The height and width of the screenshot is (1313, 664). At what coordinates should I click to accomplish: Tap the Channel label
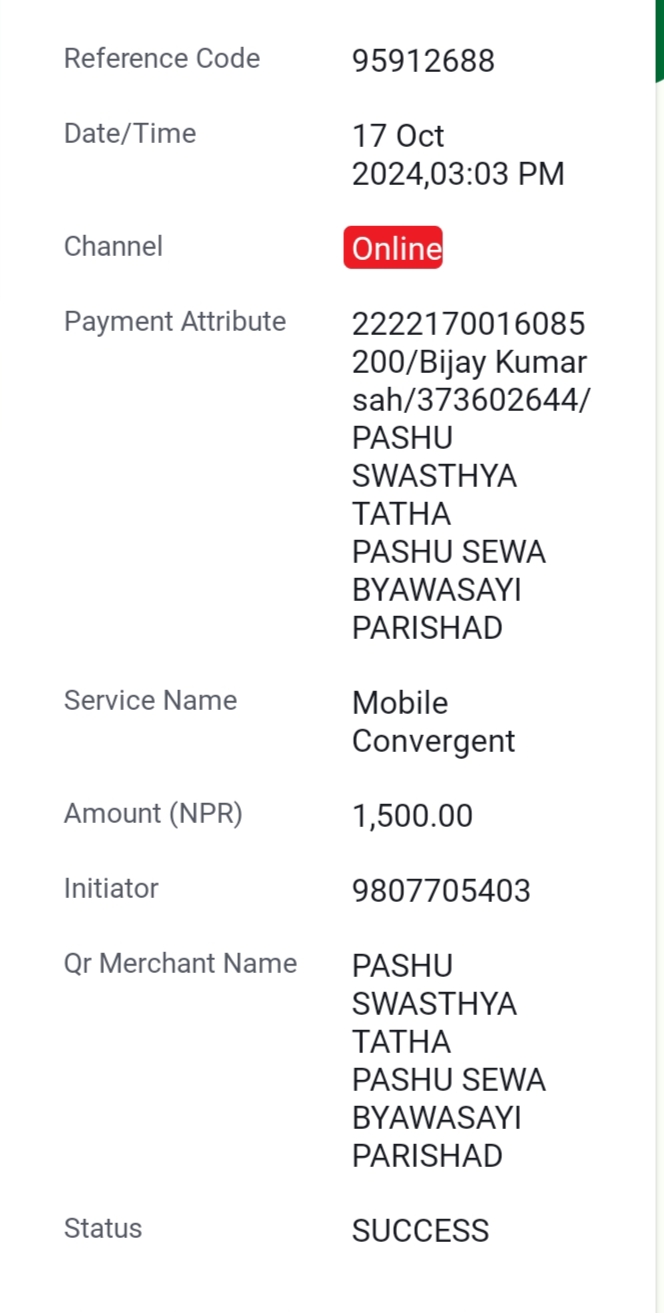(x=113, y=246)
